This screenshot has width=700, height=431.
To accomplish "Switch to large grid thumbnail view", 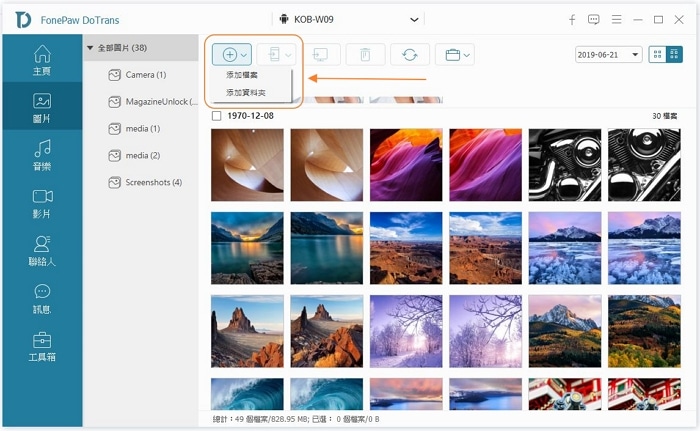I will pos(674,54).
